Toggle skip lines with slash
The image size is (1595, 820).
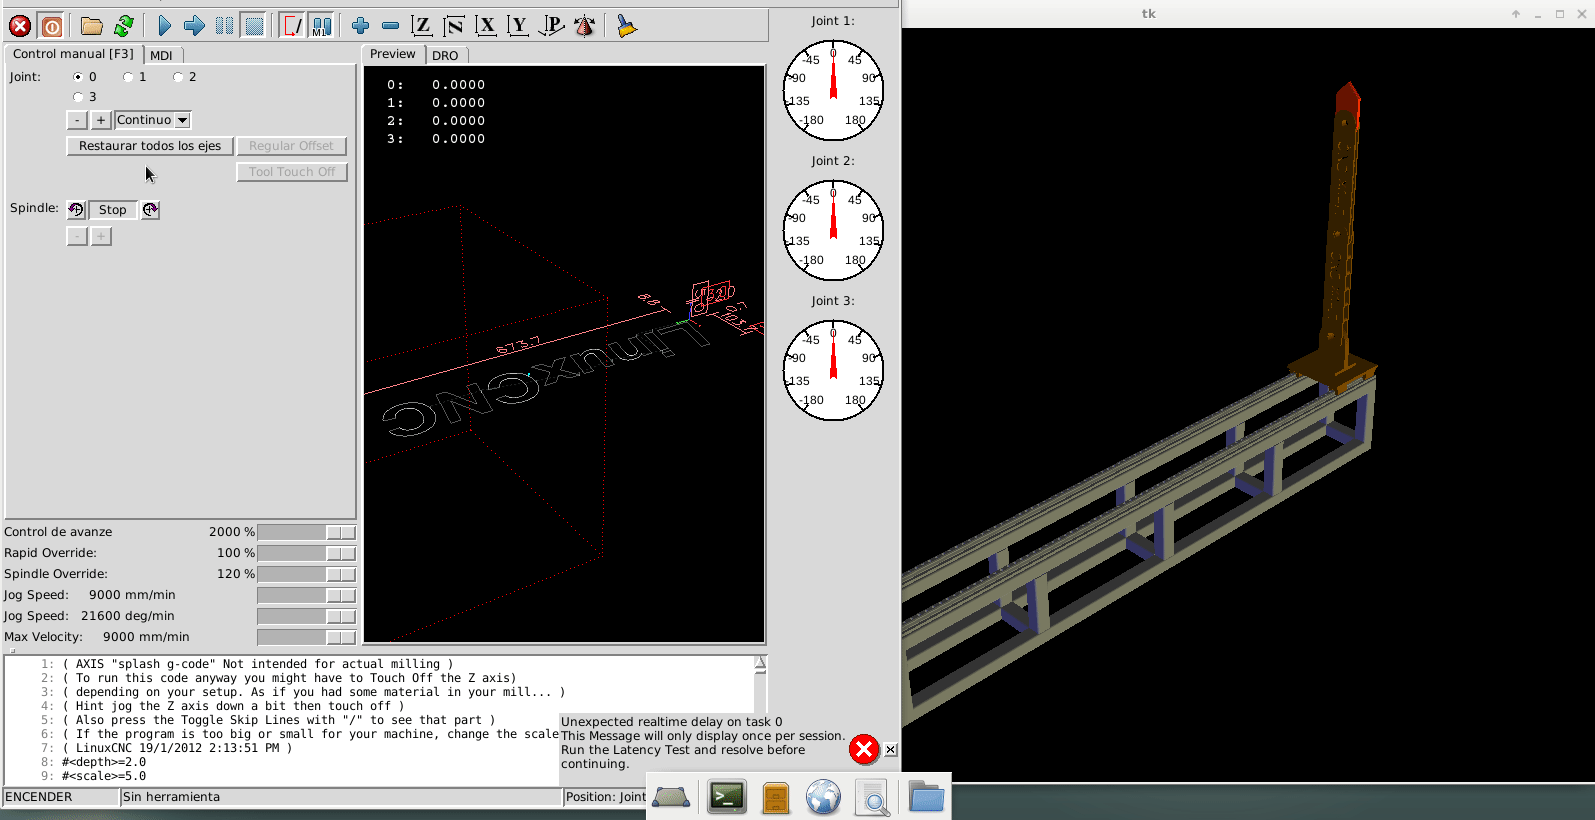[x=292, y=26]
